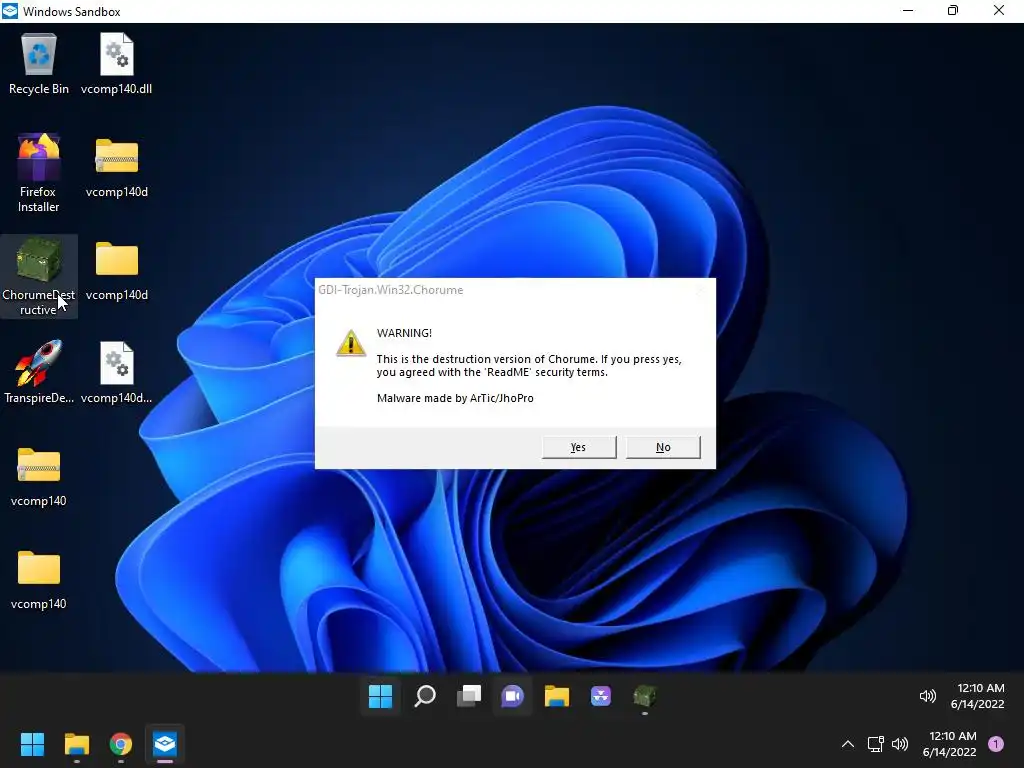Open the host notification badge
This screenshot has width=1024, height=768.
996,744
